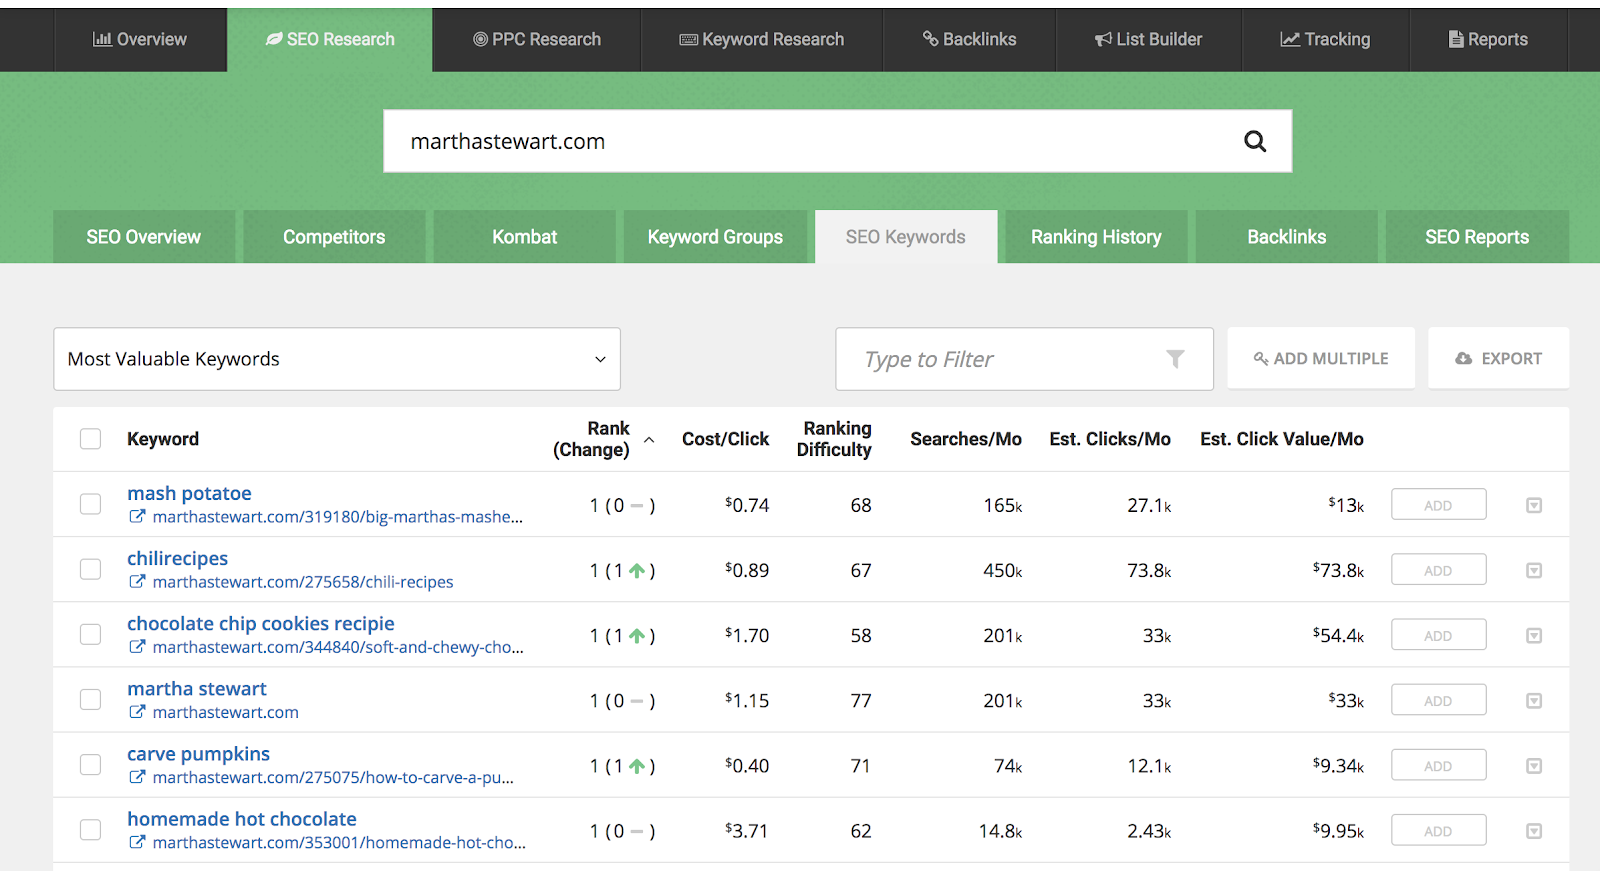The height and width of the screenshot is (871, 1600).
Task: Check the mash potatoe row checkbox
Action: (x=91, y=504)
